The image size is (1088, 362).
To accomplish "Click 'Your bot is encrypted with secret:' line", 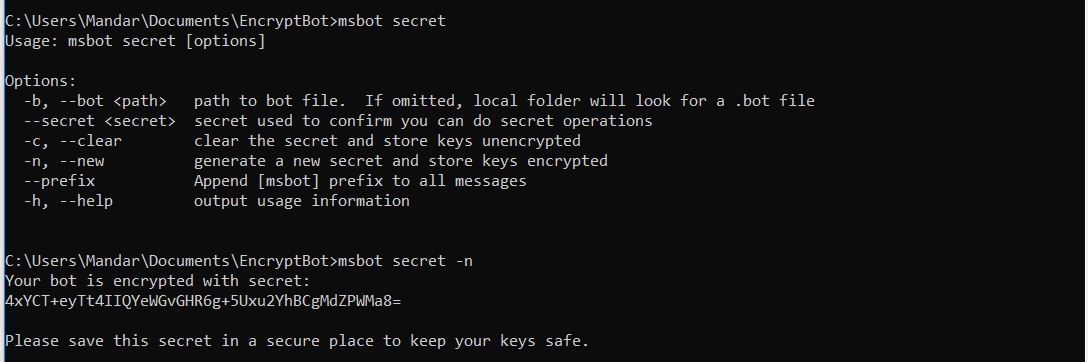I will 158,281.
